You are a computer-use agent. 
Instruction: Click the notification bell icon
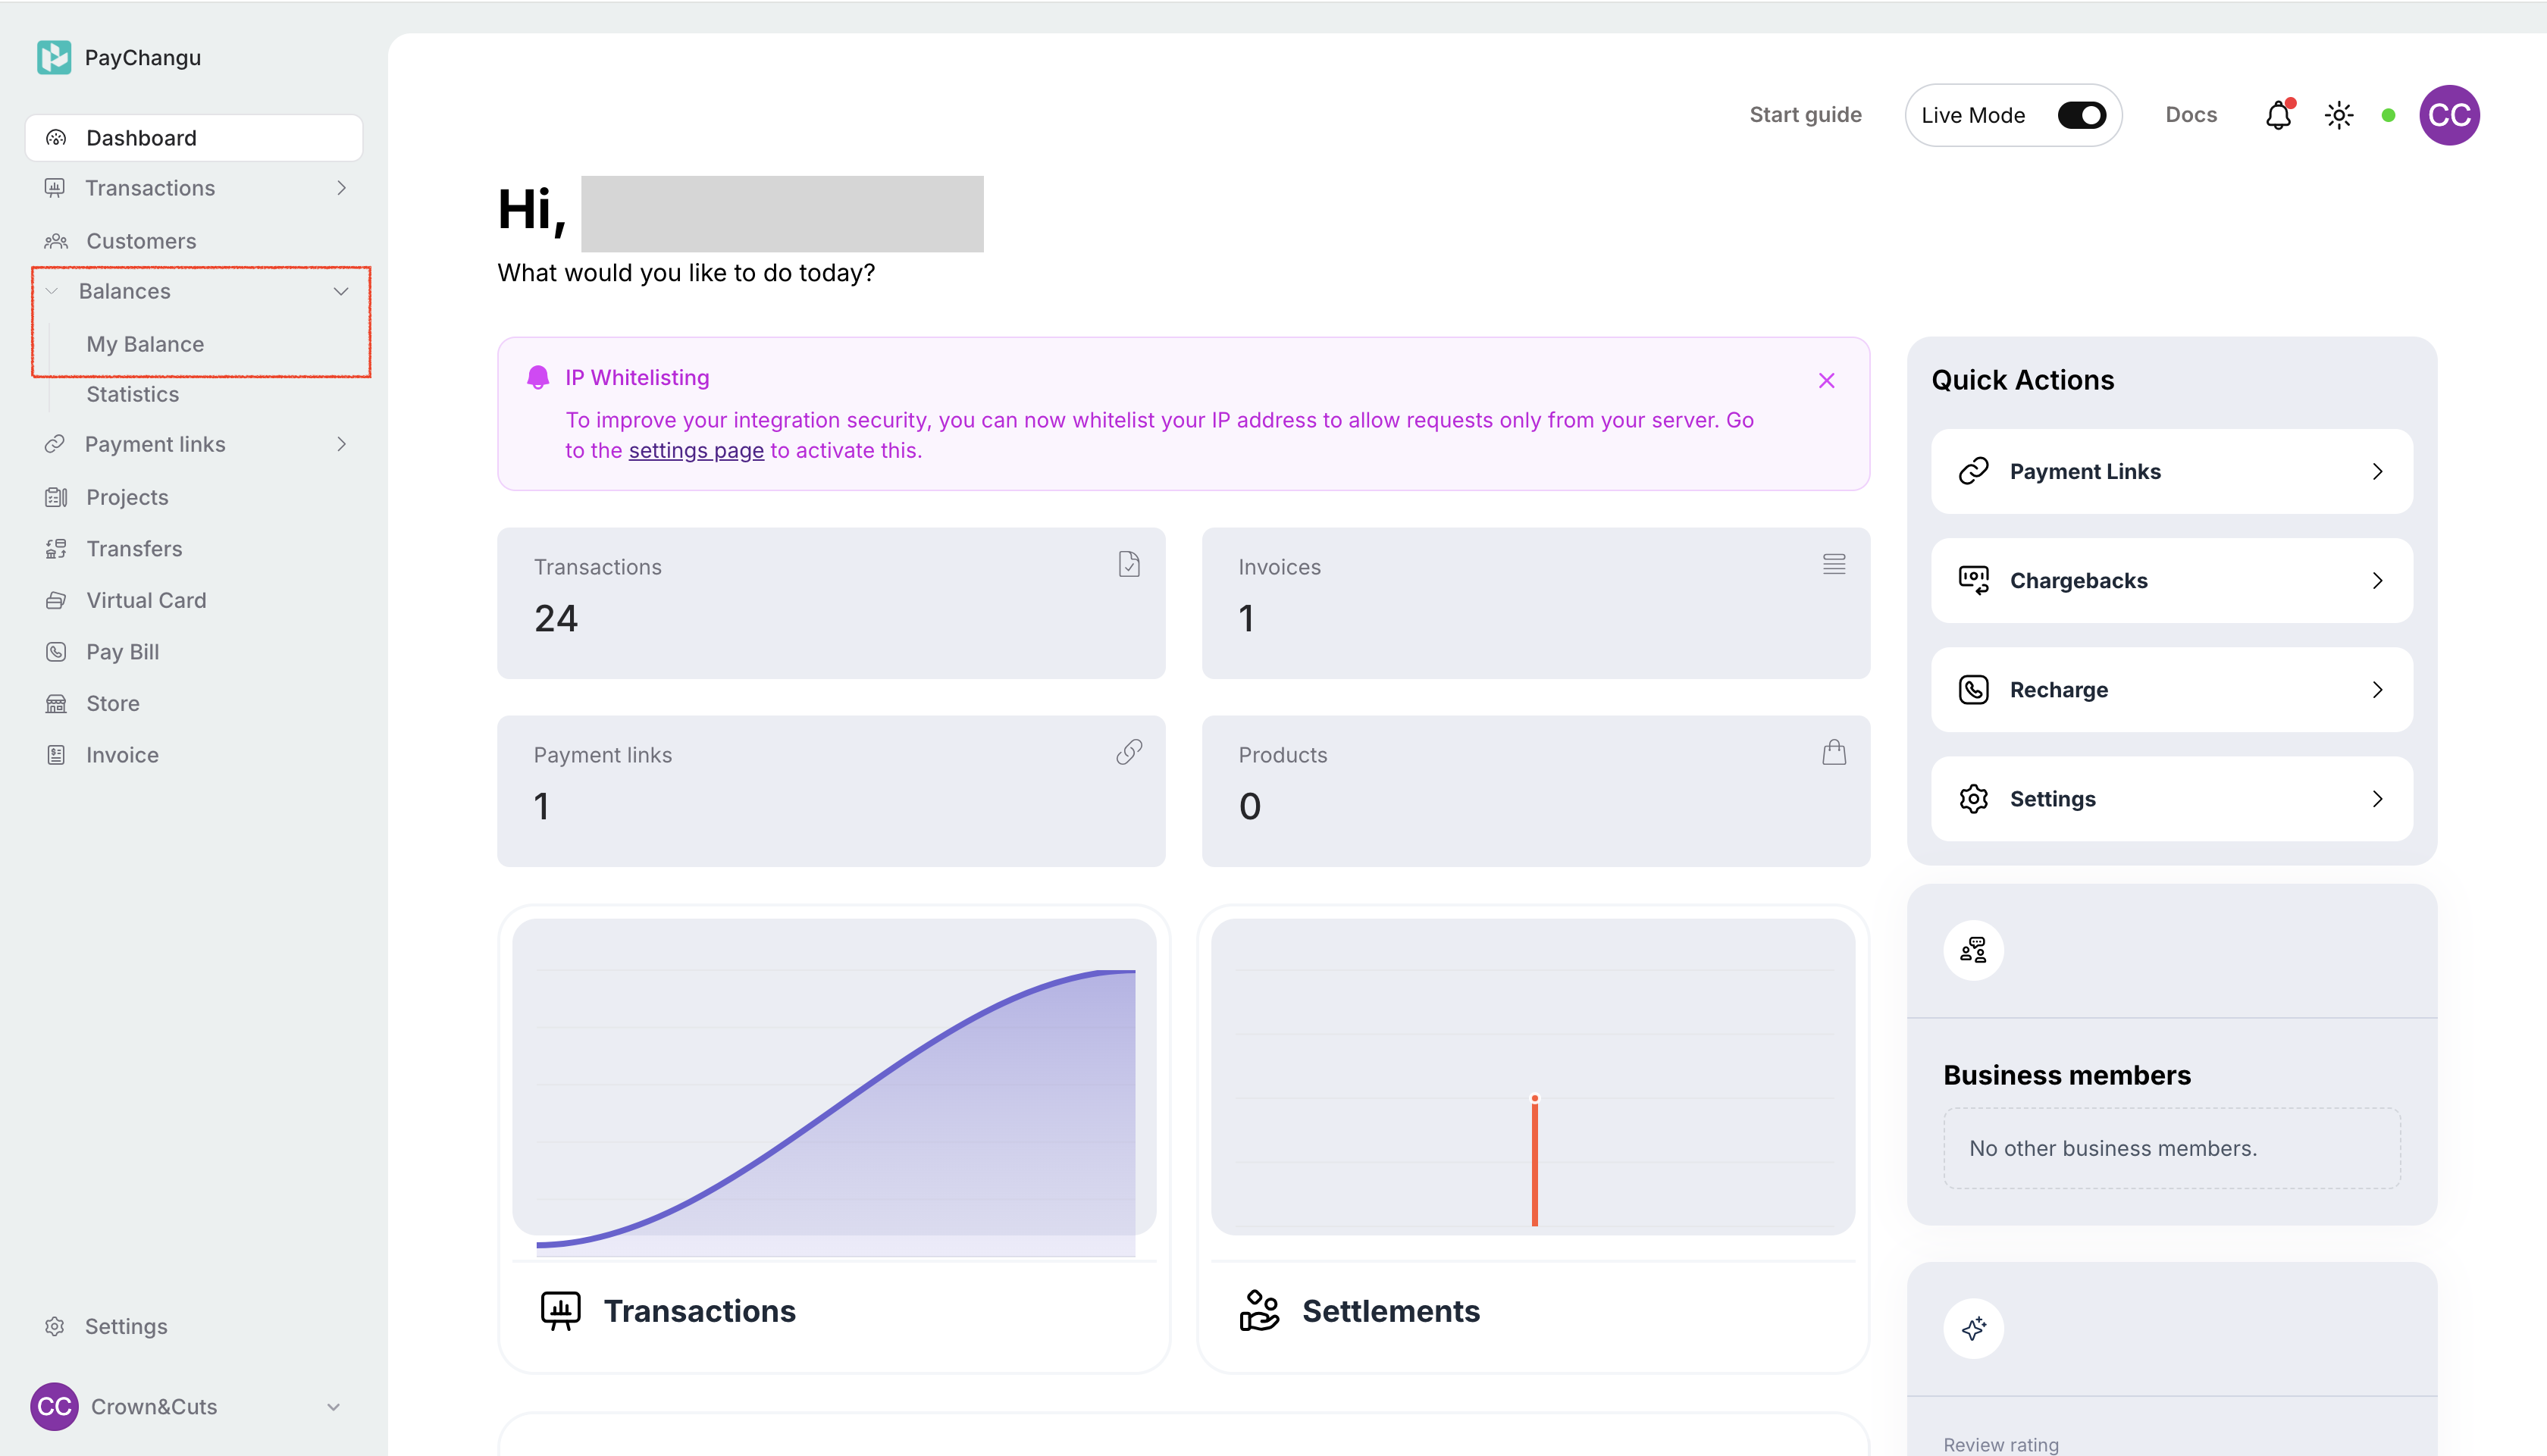pyautogui.click(x=2277, y=115)
